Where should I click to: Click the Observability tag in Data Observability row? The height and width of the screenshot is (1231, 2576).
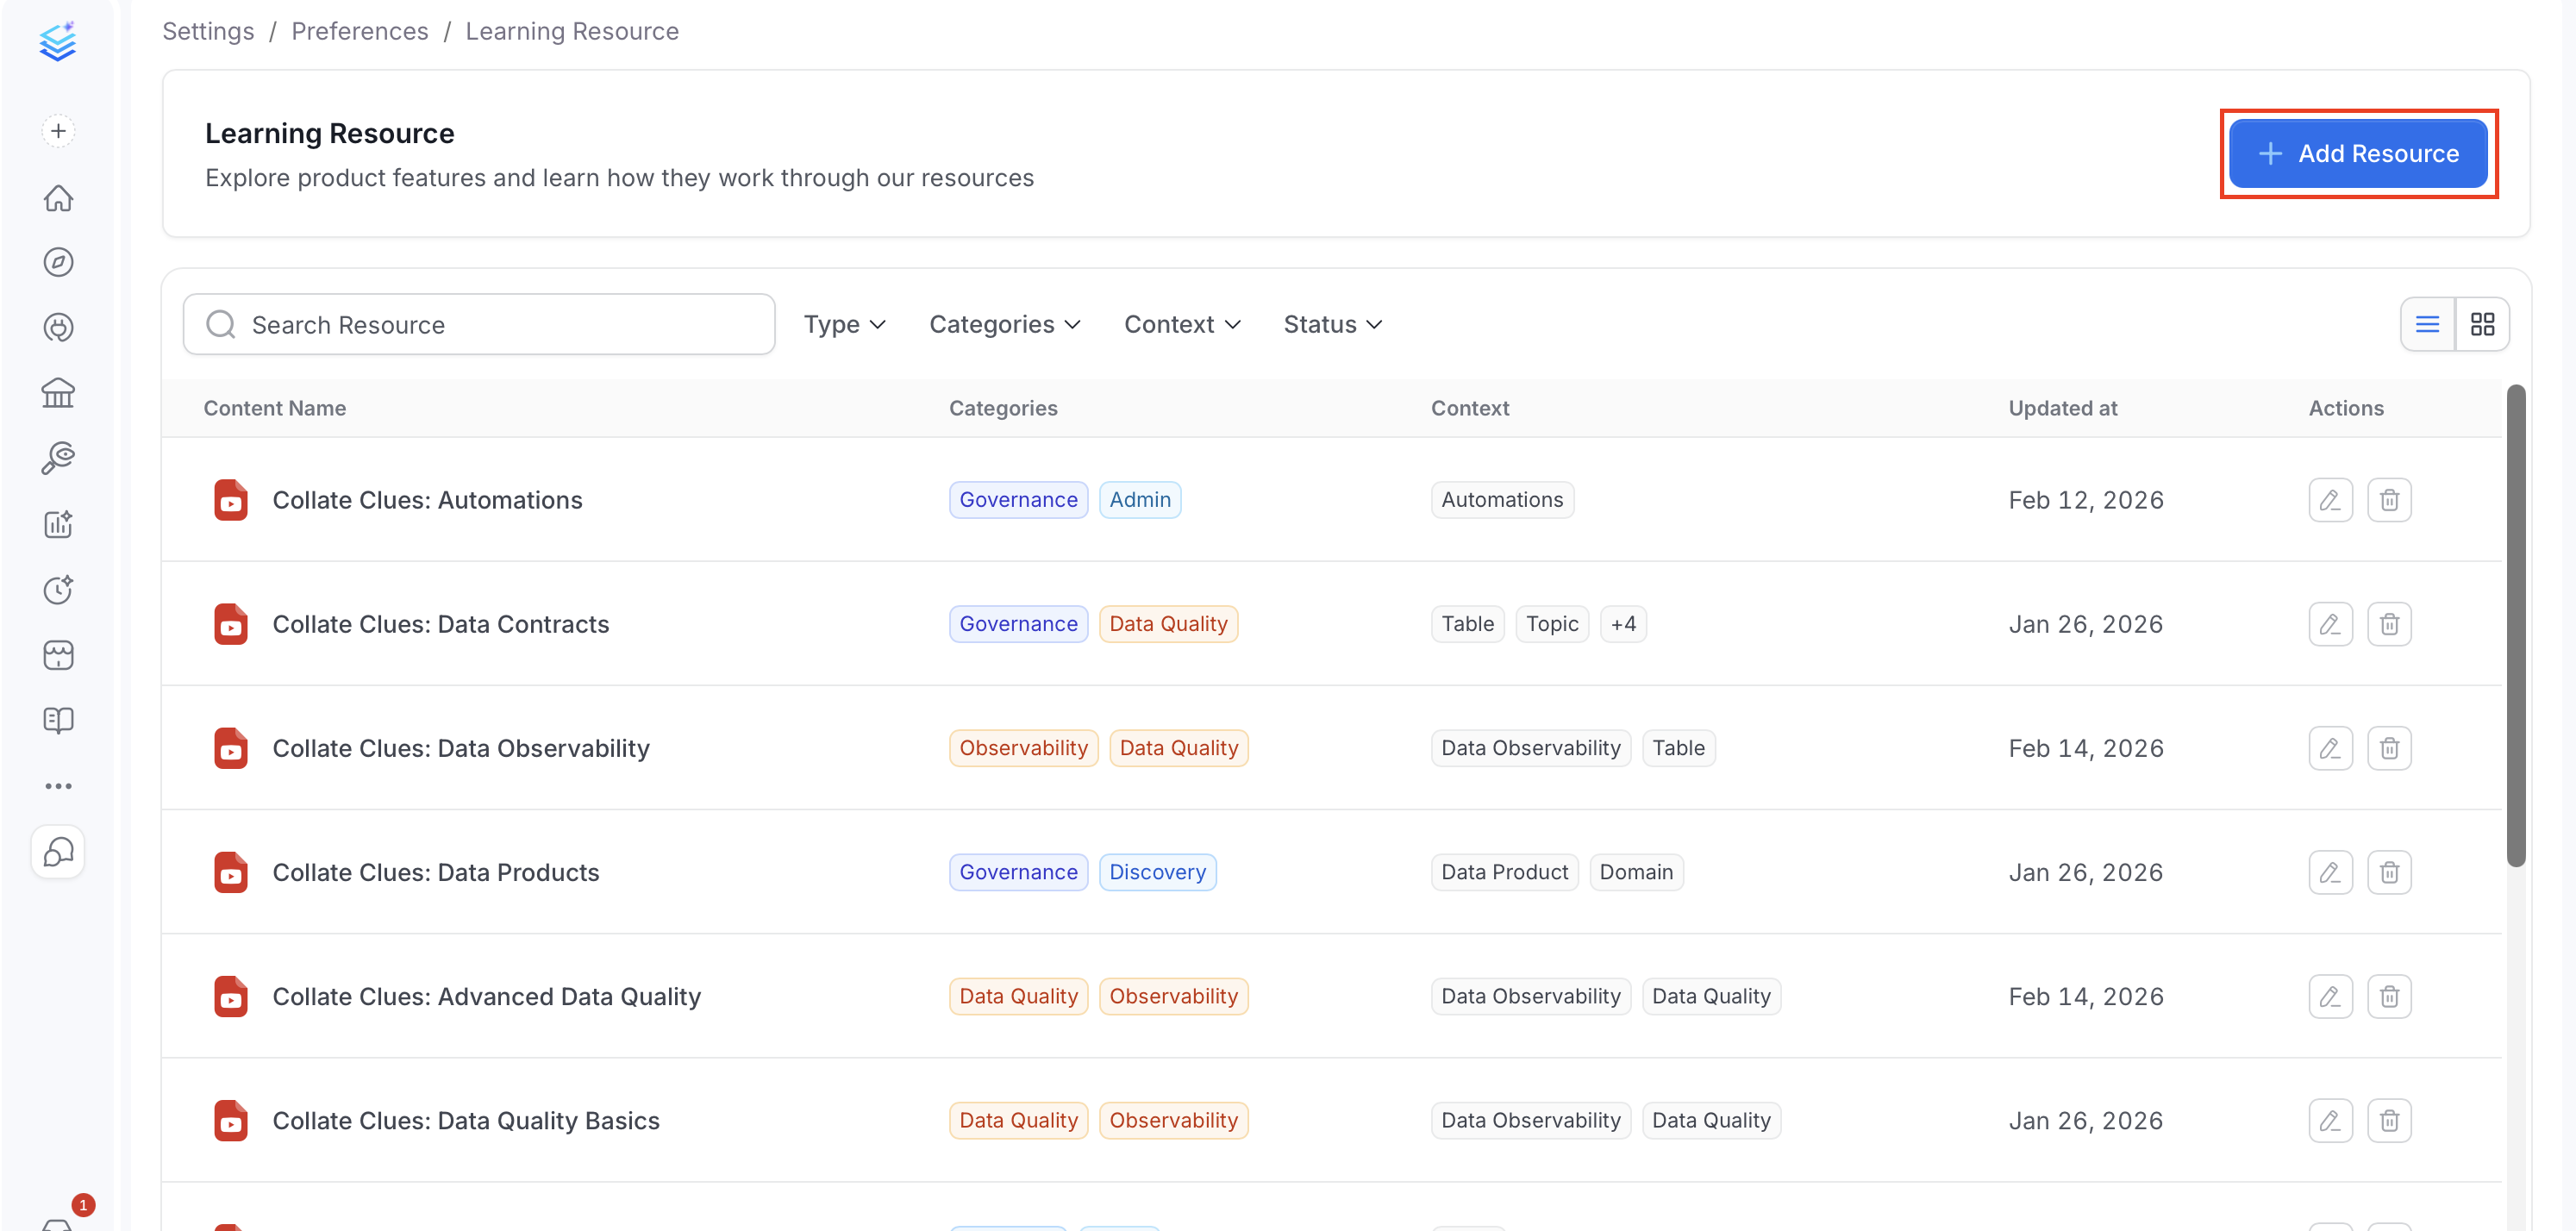1023,748
